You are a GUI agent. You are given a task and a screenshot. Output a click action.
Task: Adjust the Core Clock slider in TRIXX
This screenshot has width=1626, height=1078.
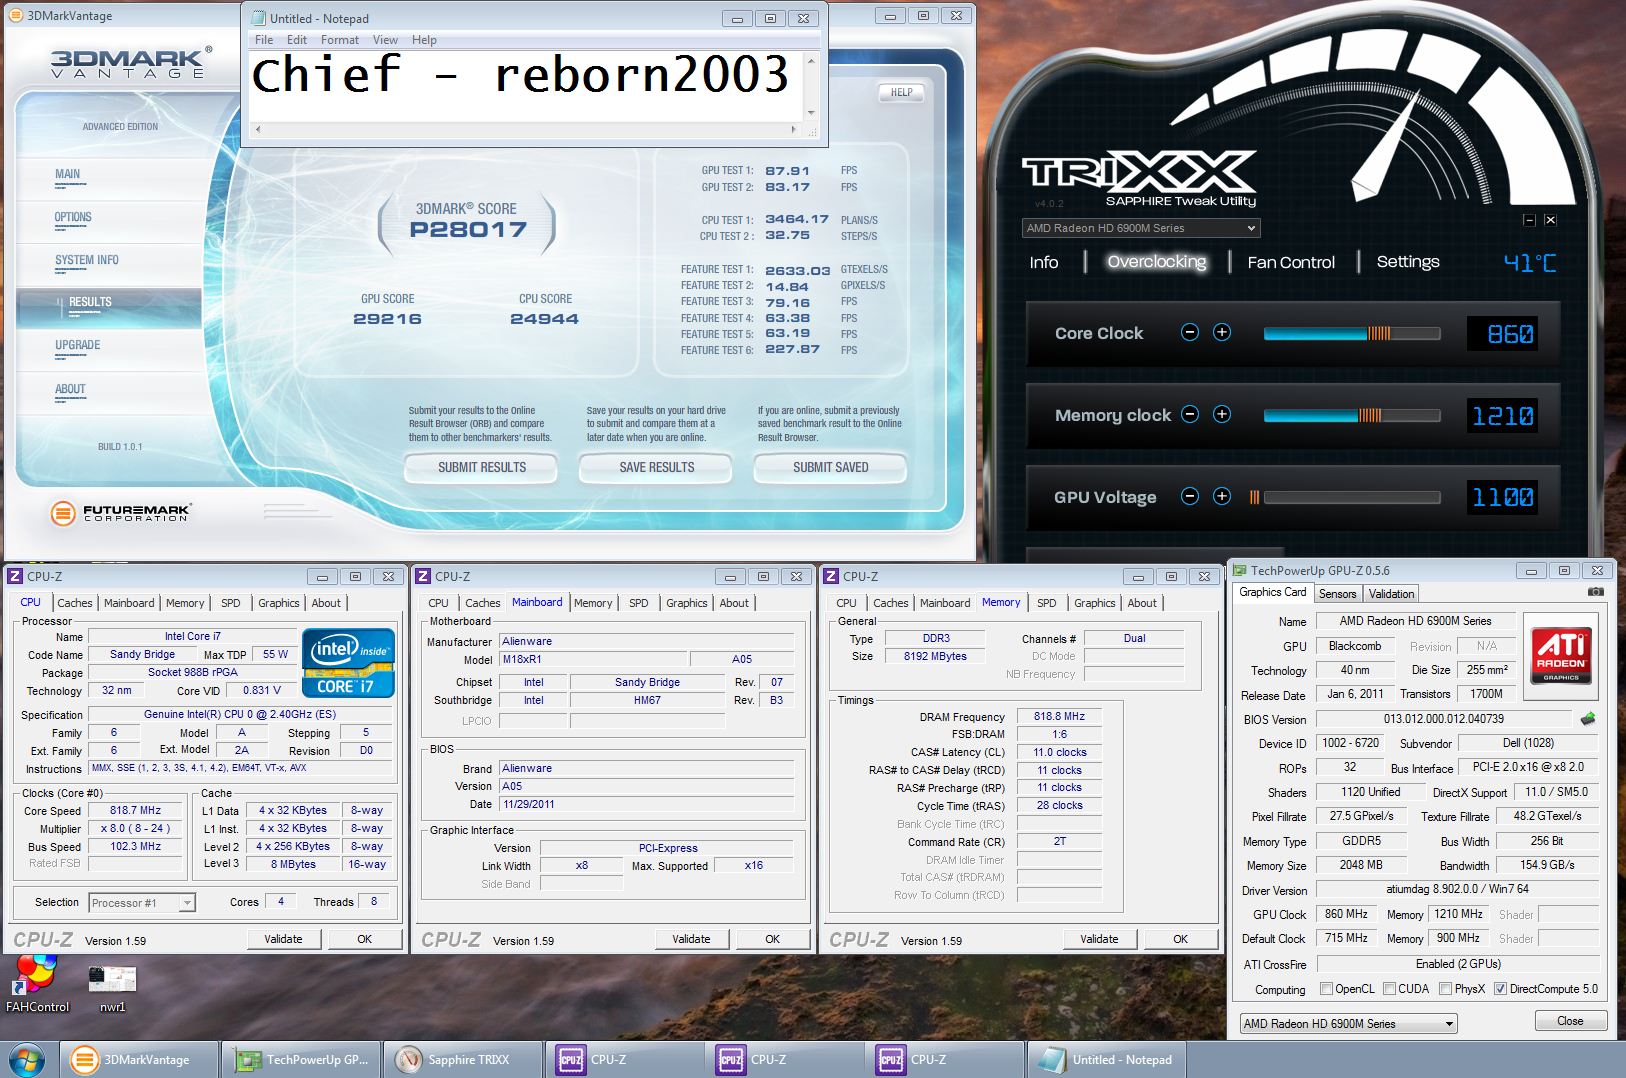[x=1352, y=333]
